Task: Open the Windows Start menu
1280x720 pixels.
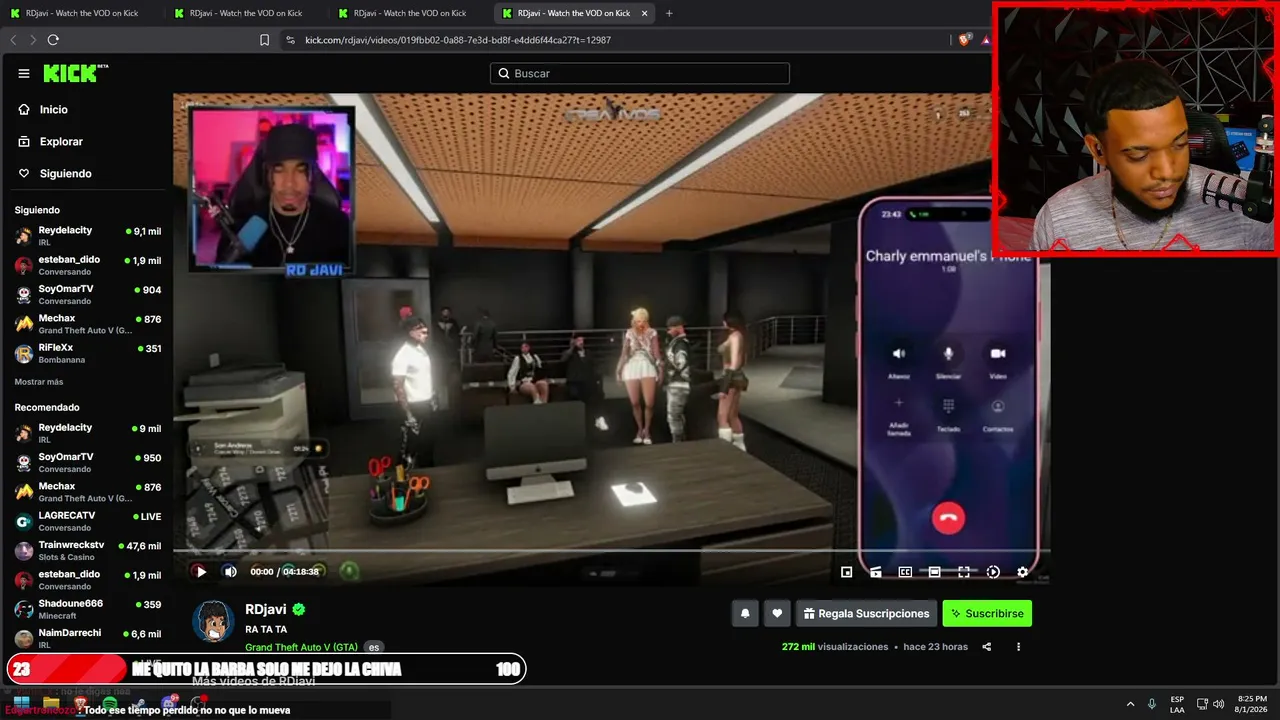Action: tap(21, 704)
